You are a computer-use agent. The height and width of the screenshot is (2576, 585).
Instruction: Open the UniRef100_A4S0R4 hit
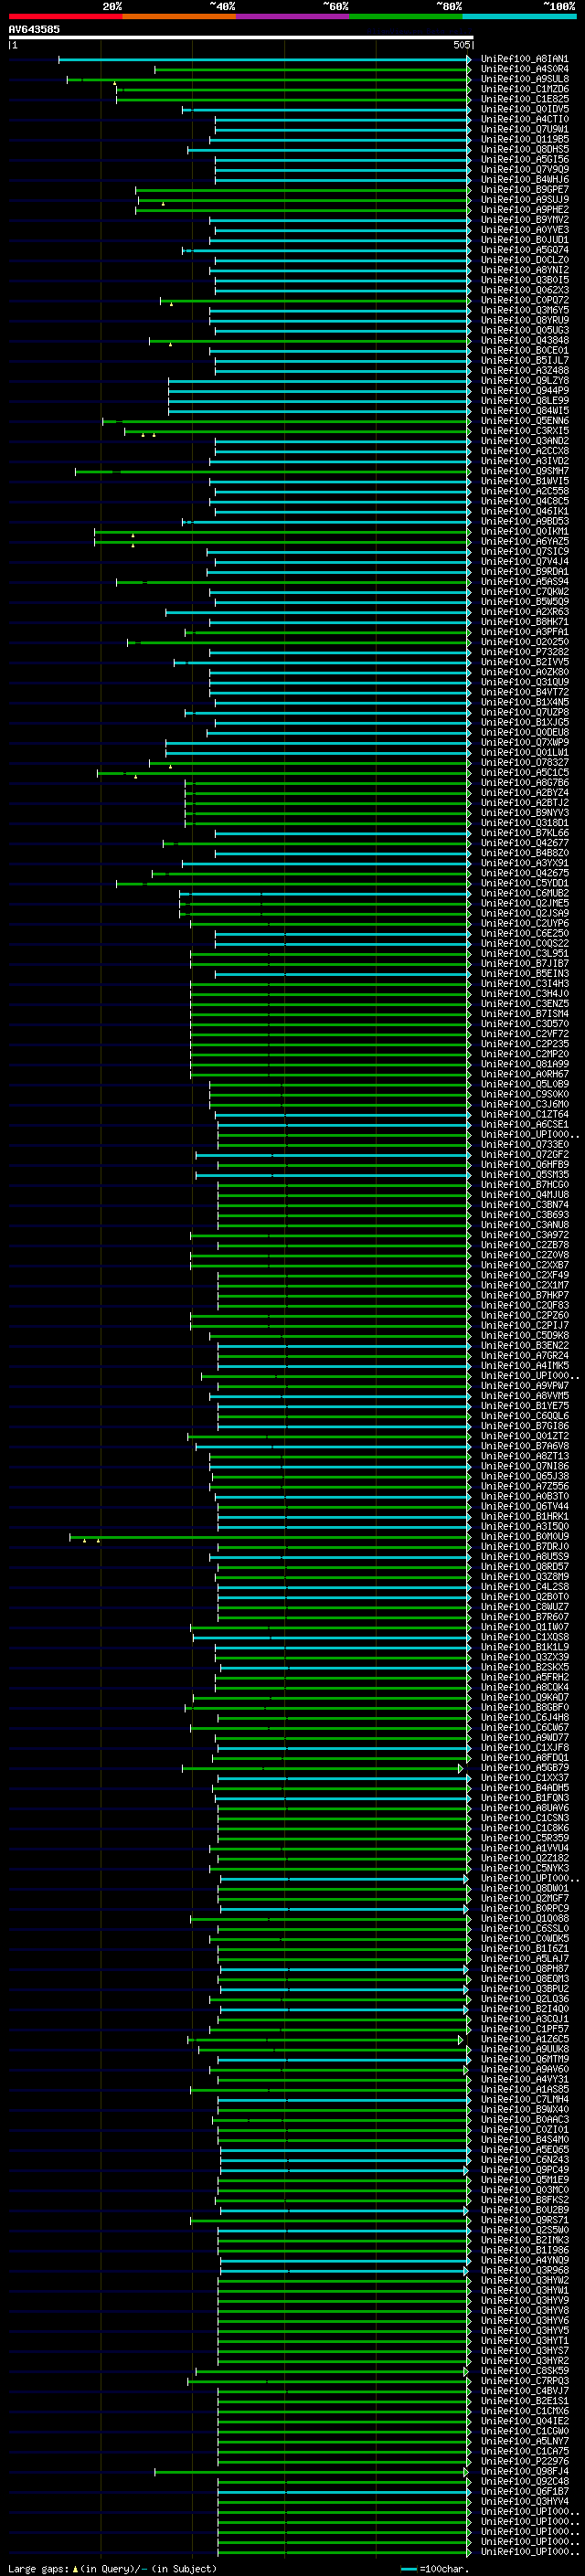click(x=525, y=69)
